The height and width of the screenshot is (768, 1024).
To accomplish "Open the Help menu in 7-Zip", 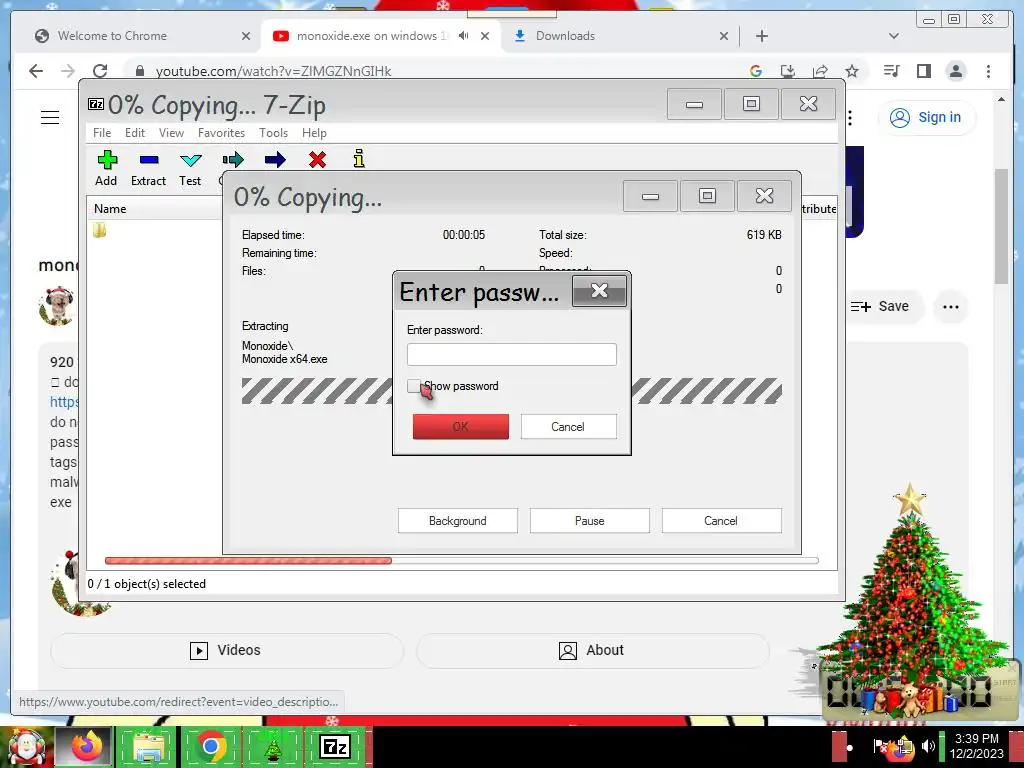I will click(x=314, y=133).
